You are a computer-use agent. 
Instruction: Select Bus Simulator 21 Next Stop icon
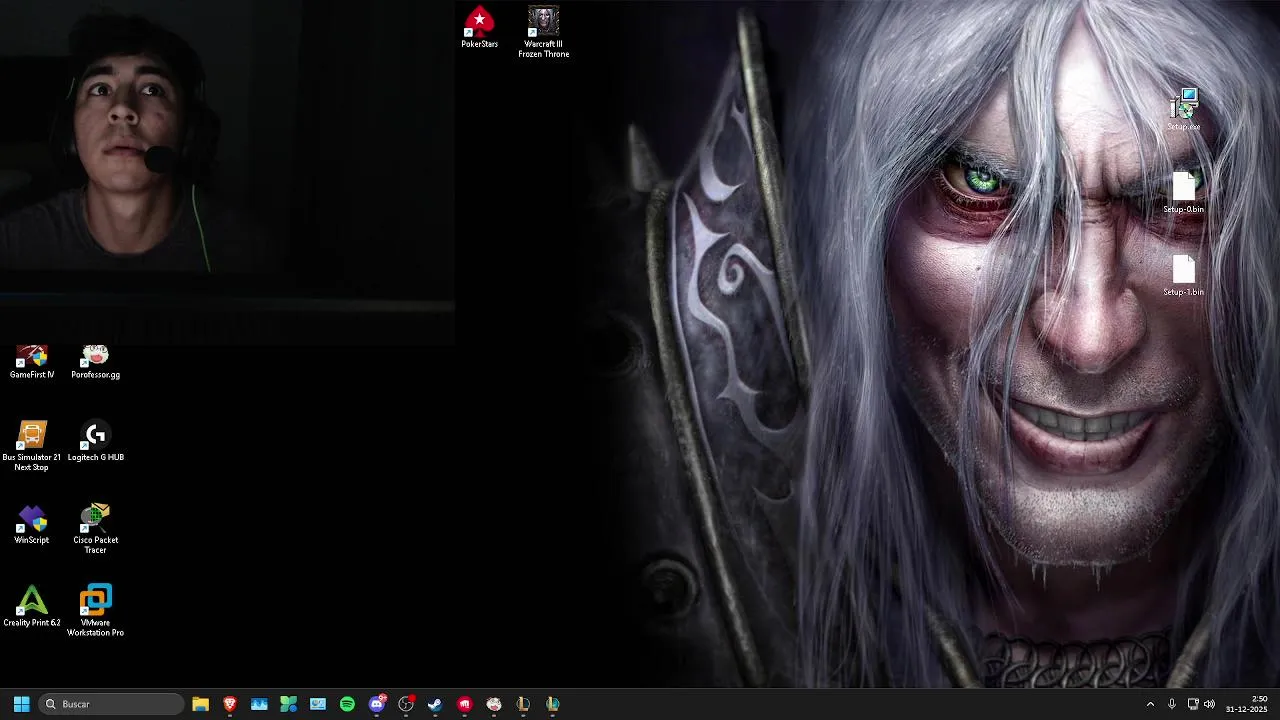click(32, 446)
